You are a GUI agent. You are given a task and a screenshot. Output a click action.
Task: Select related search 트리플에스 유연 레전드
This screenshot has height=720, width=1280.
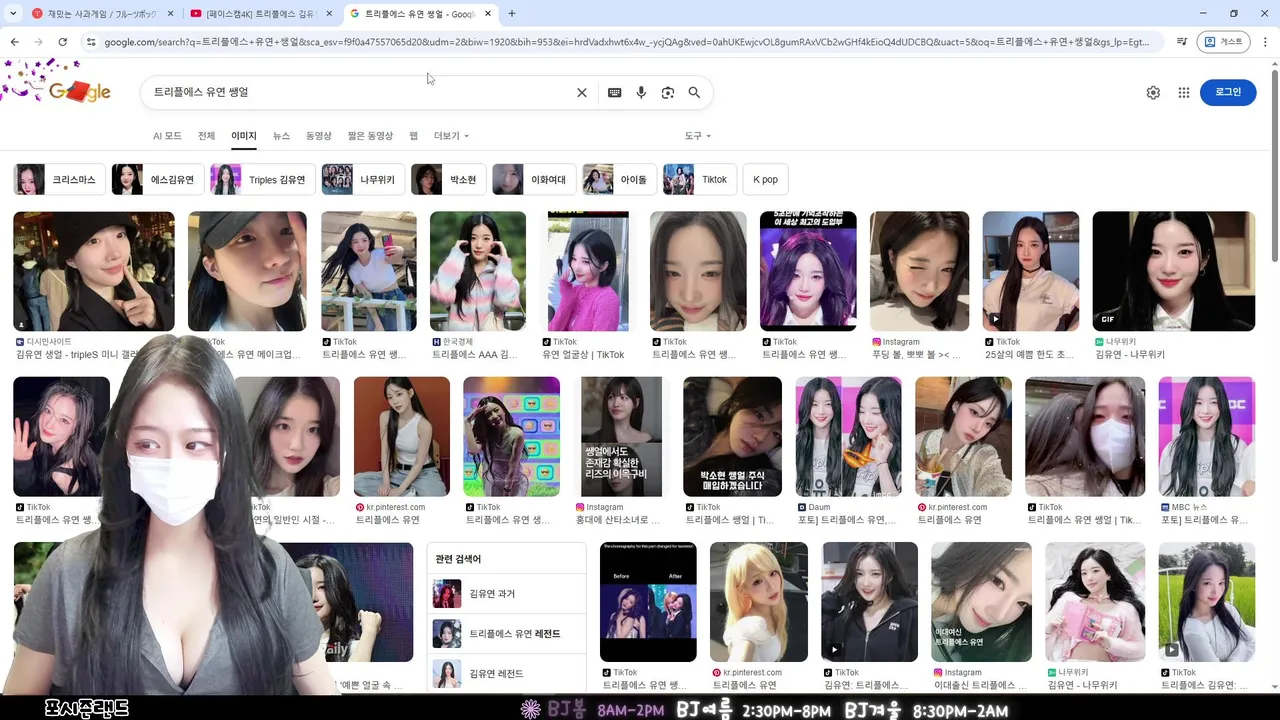[507, 634]
